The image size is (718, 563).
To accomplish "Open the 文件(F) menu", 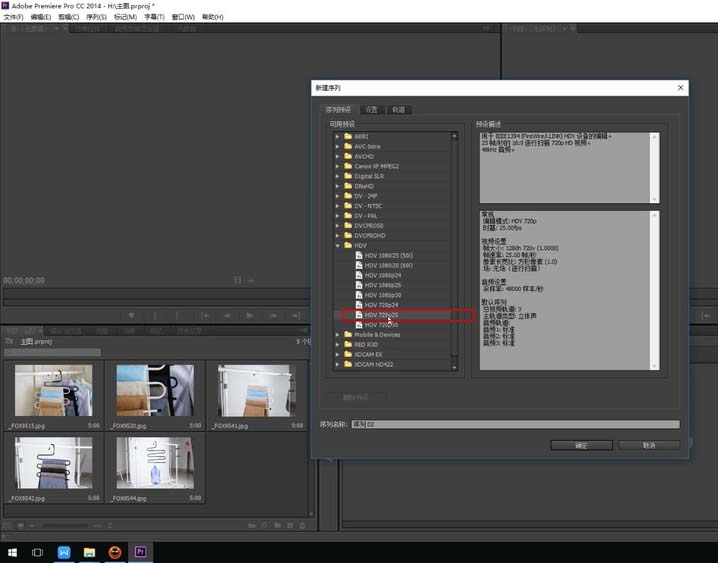I will tap(13, 17).
